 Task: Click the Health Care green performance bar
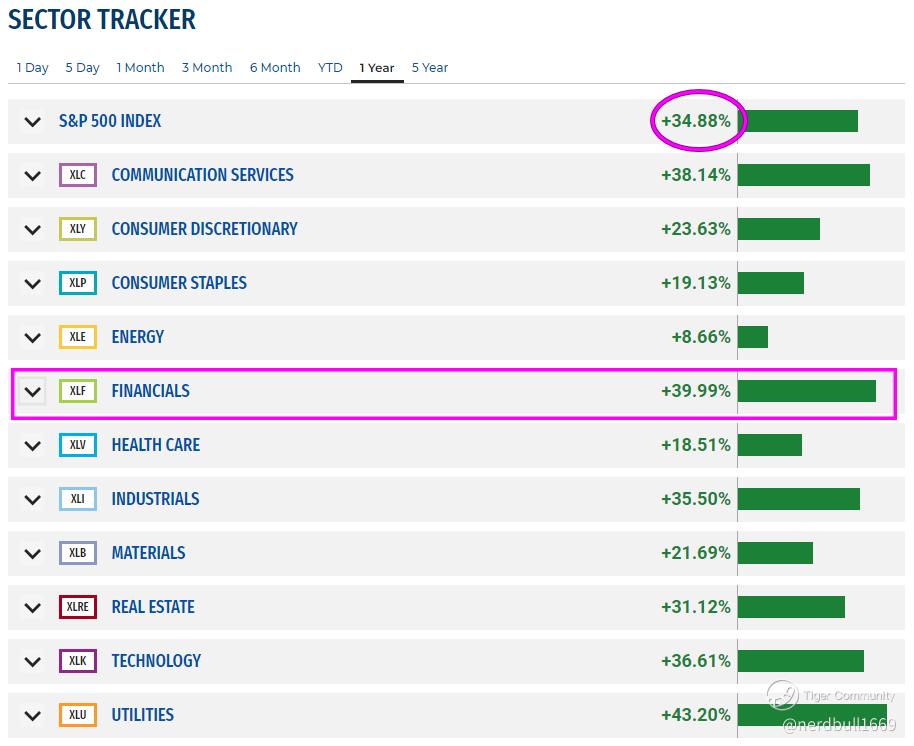[x=770, y=445]
